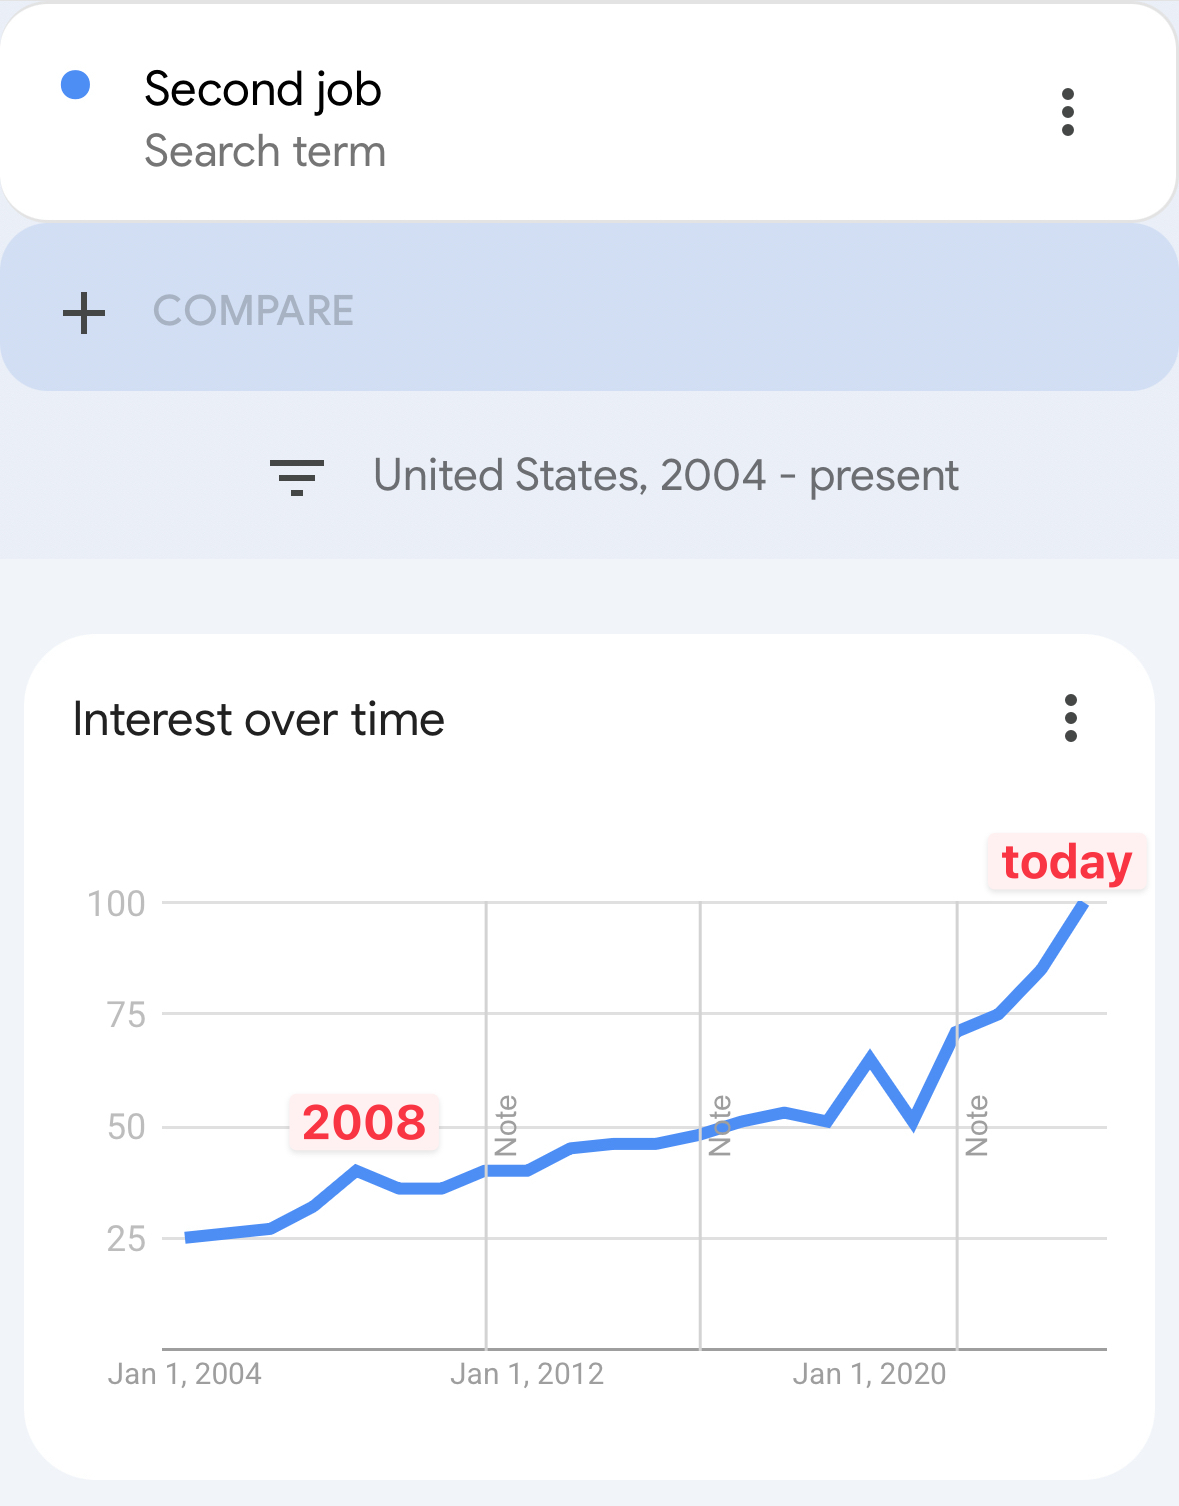Click the Note marker near 2017
The image size is (1179, 1506).
tap(720, 1125)
